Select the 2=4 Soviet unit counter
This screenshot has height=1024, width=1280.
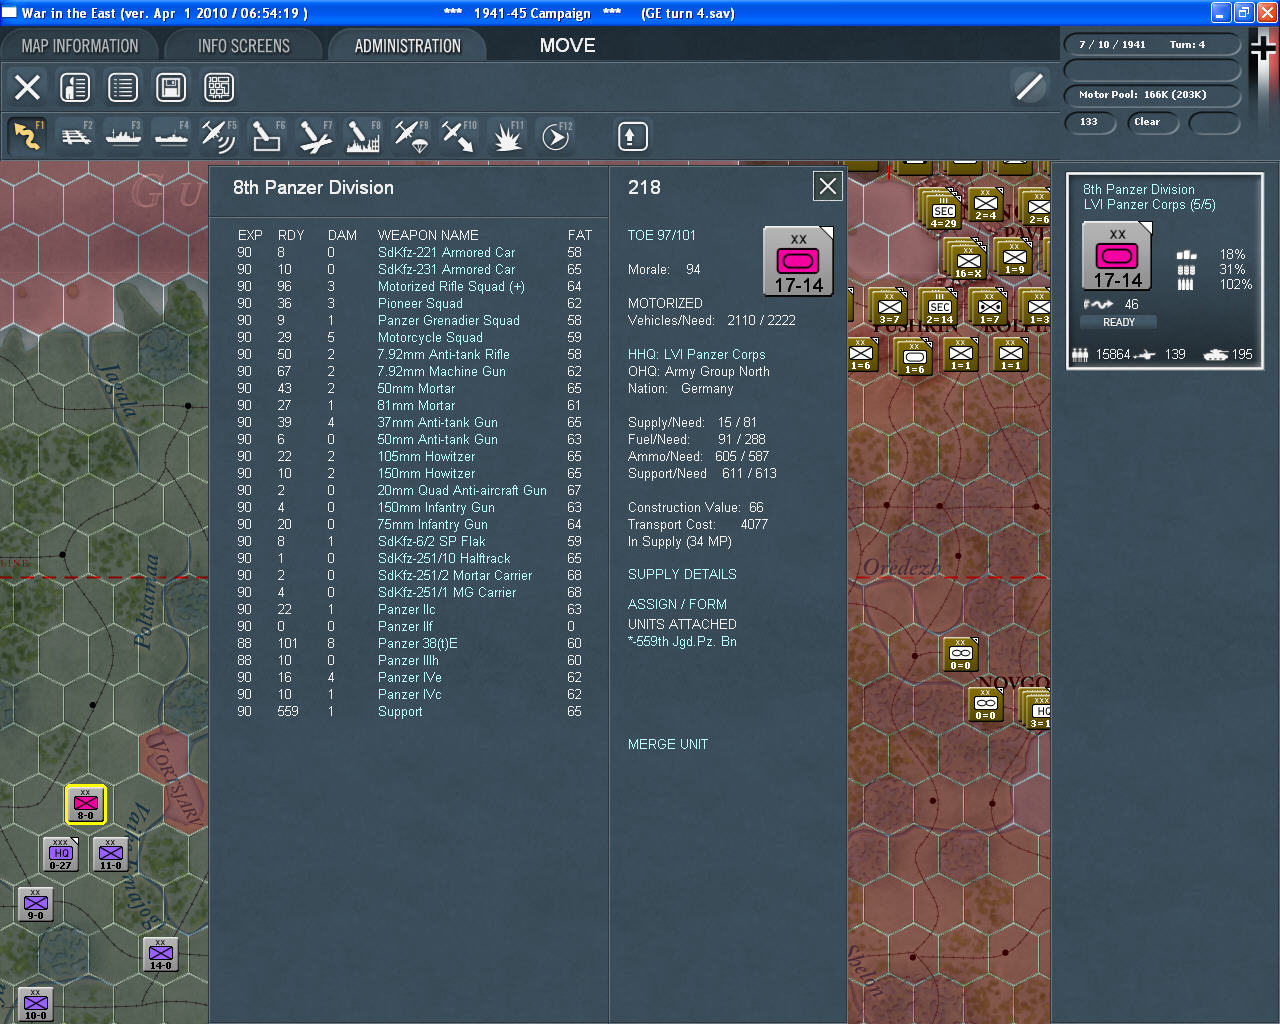[986, 206]
